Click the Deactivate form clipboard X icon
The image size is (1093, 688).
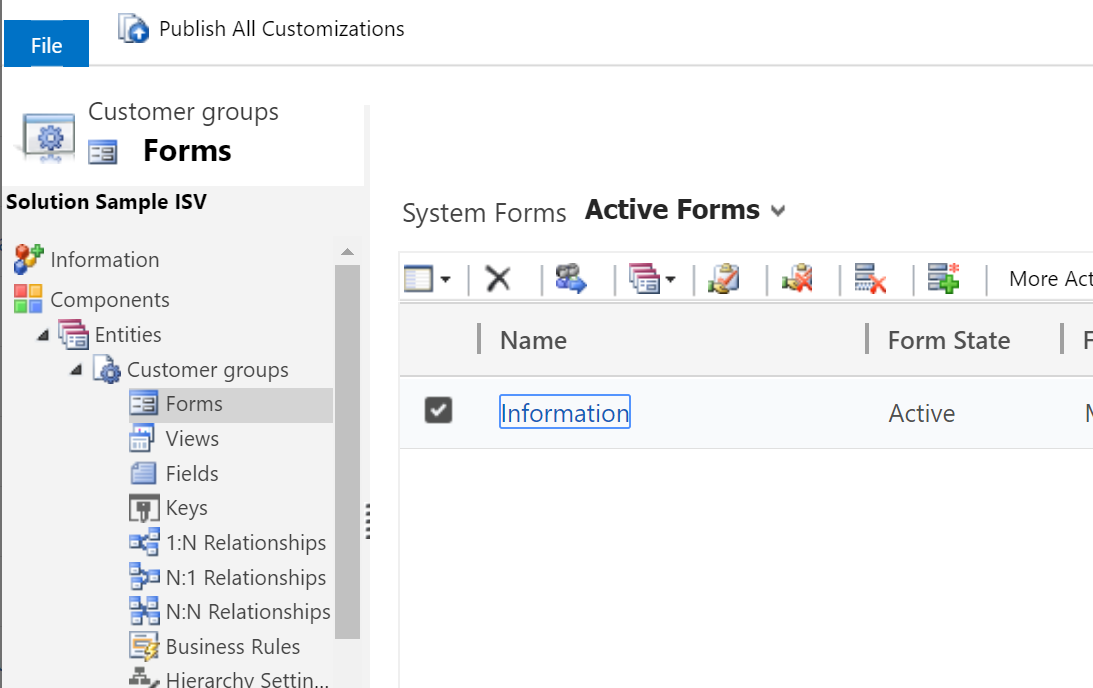click(797, 279)
